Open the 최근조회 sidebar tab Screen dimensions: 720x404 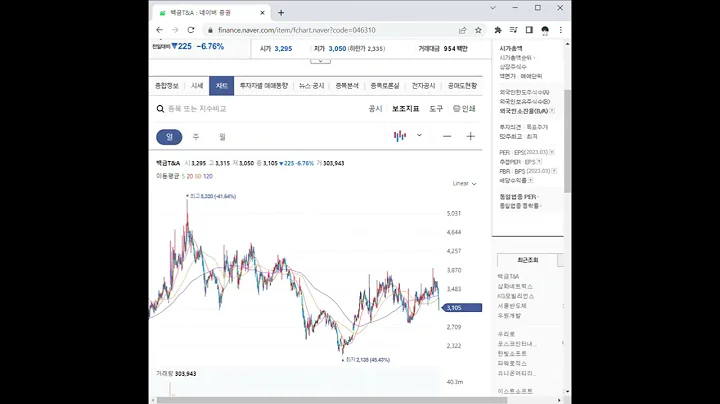527,260
